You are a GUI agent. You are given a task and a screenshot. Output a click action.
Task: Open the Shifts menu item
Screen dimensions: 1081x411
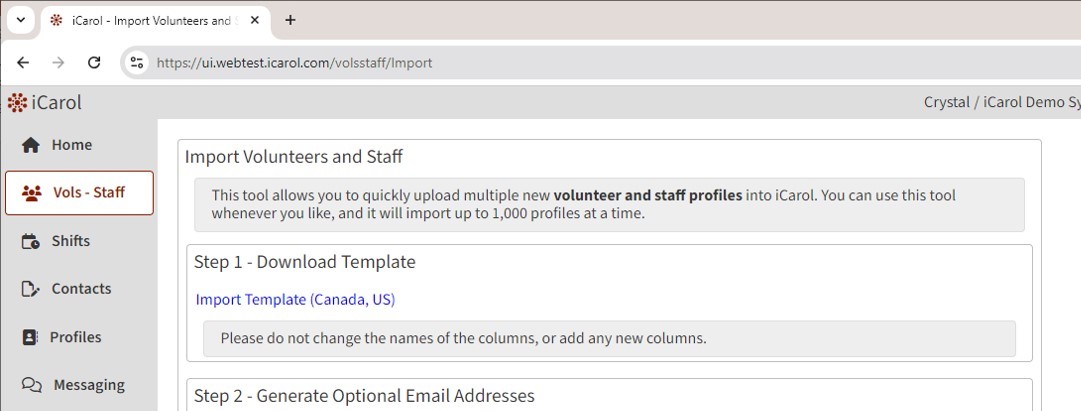71,241
